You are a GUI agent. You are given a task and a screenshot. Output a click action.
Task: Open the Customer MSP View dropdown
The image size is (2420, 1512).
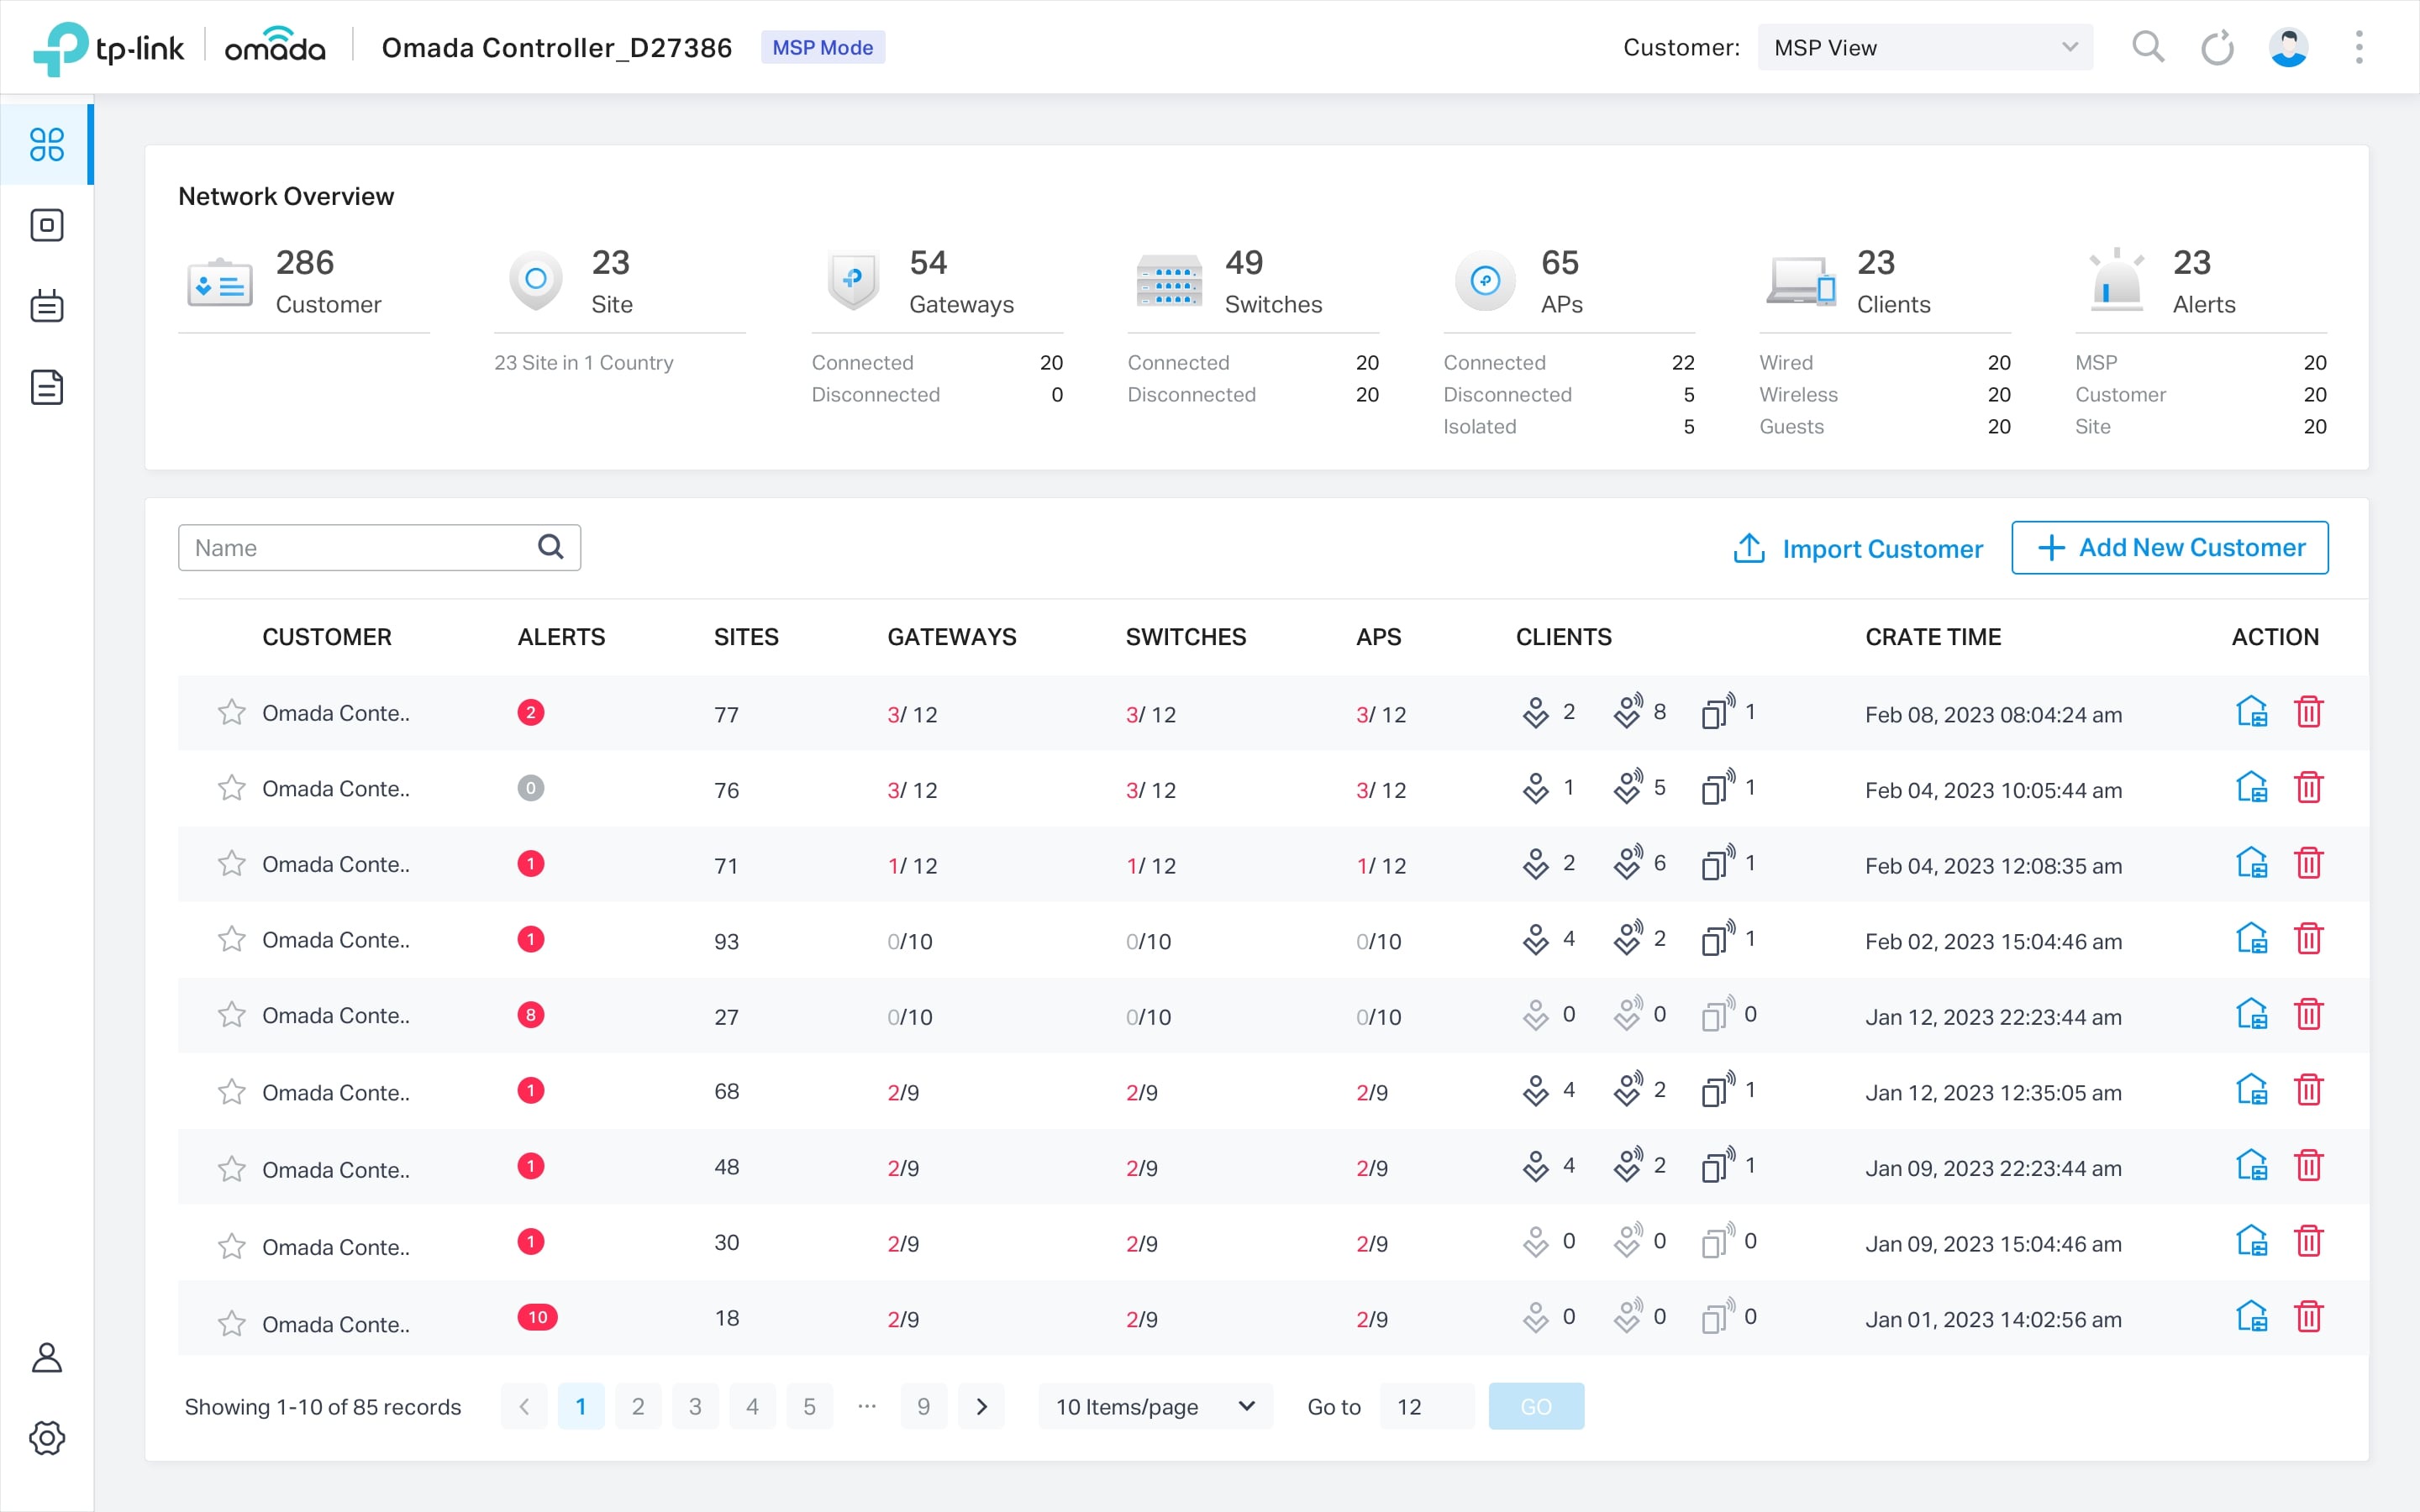pos(1925,47)
